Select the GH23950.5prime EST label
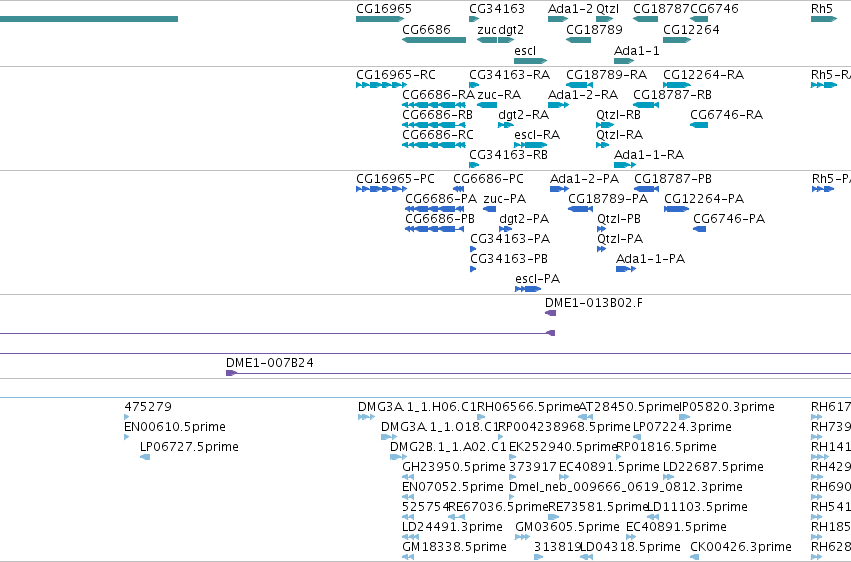This screenshot has height=562, width=851. 454,467
